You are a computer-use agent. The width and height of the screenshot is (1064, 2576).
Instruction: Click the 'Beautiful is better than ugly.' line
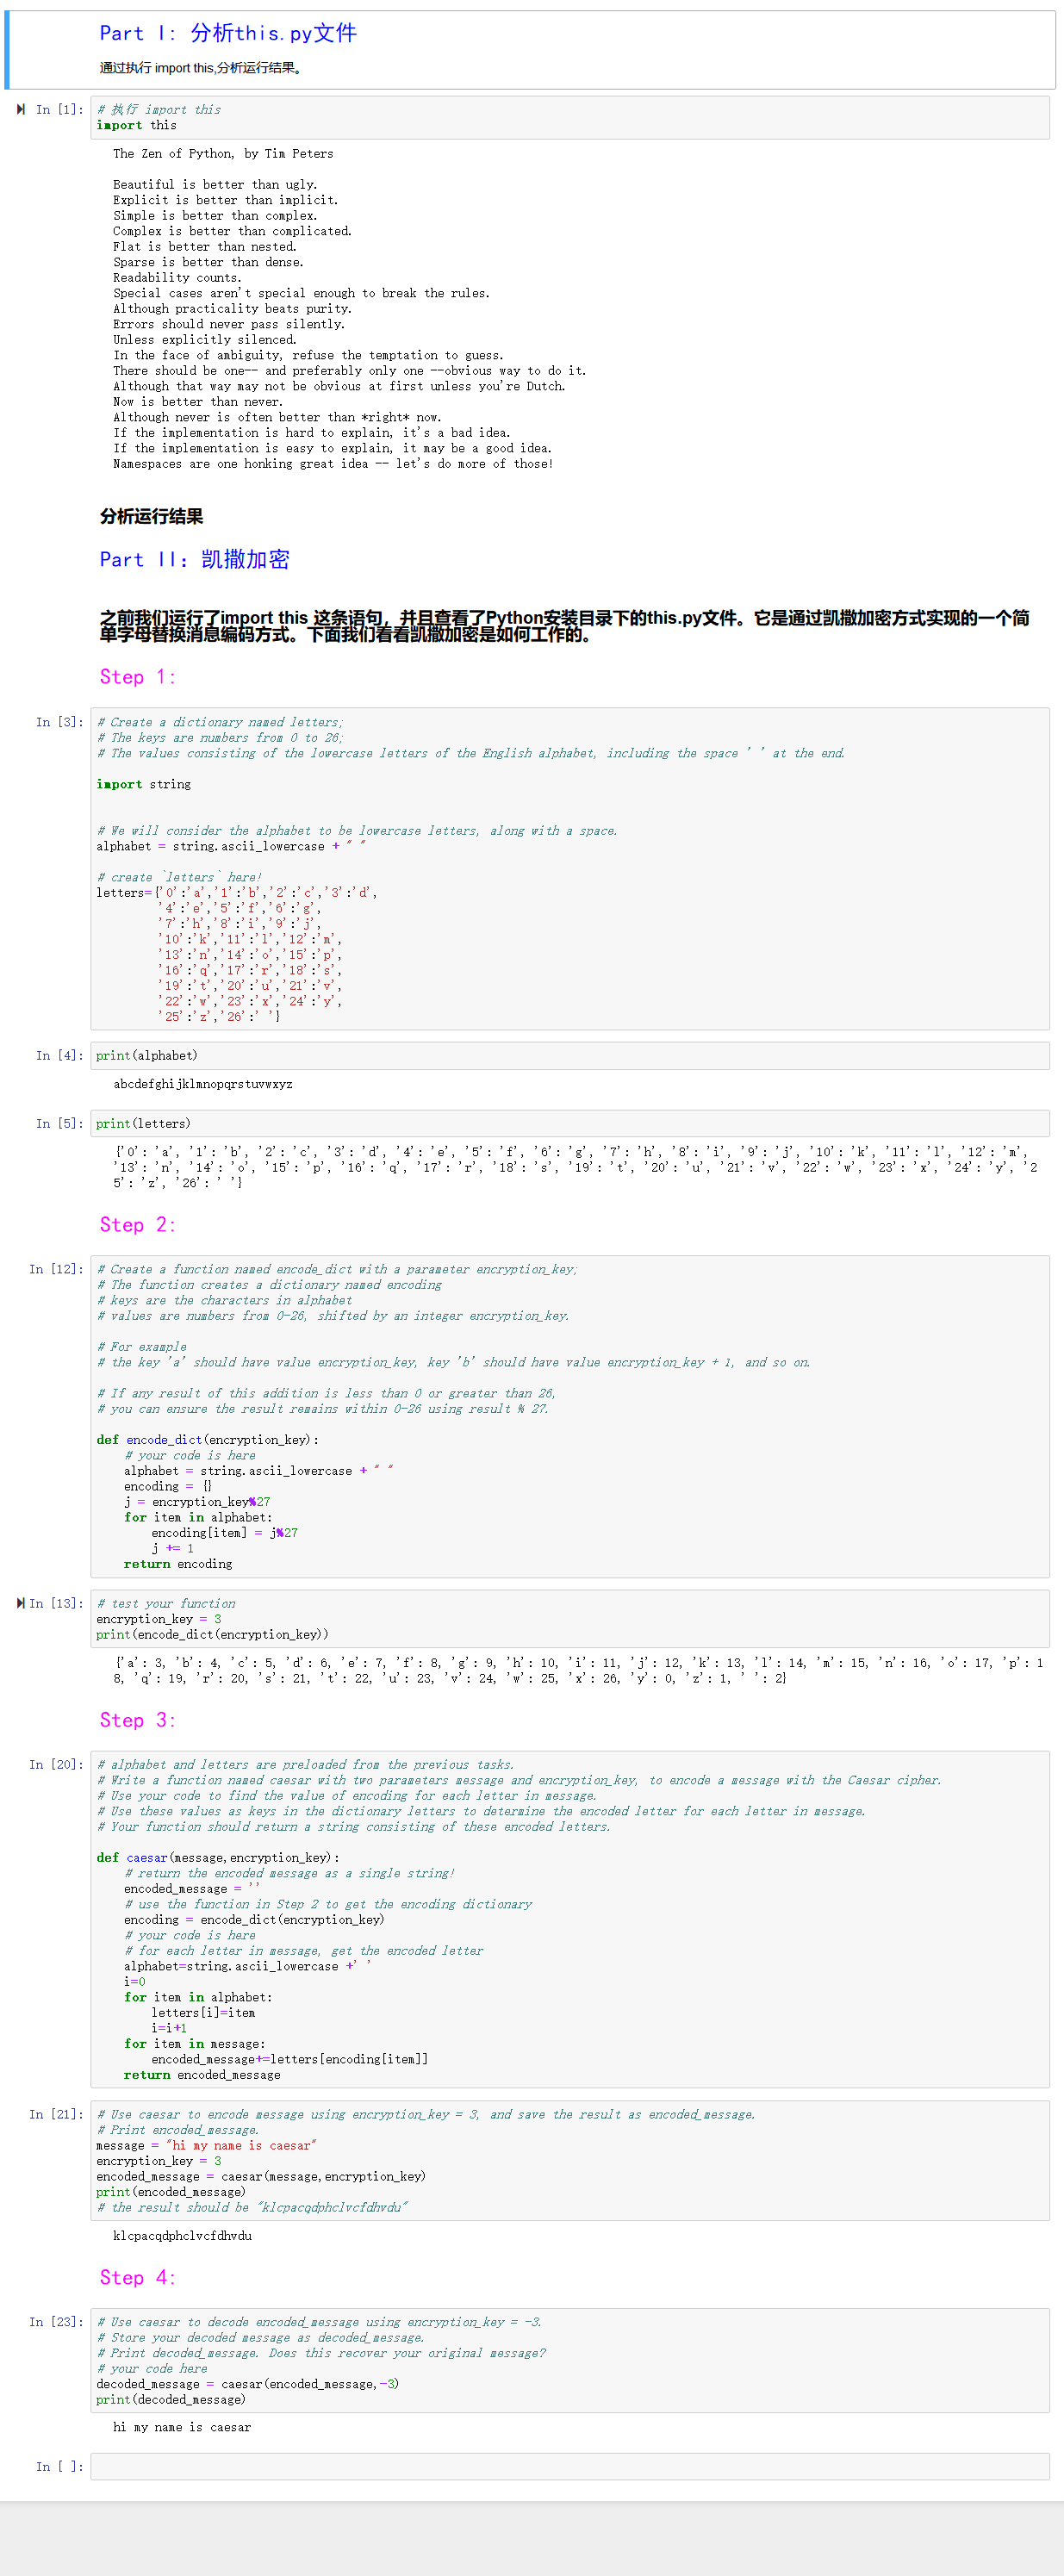(x=215, y=184)
